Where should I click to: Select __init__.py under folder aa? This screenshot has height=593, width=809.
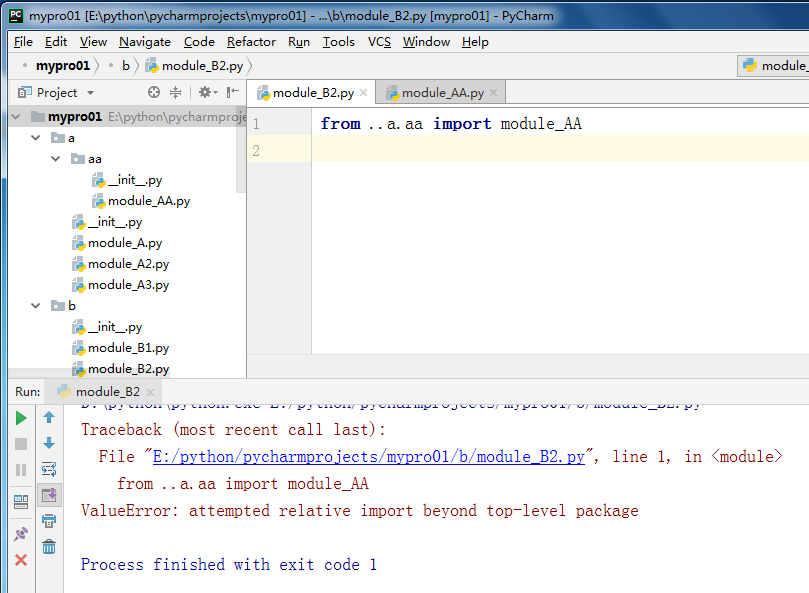[127, 180]
